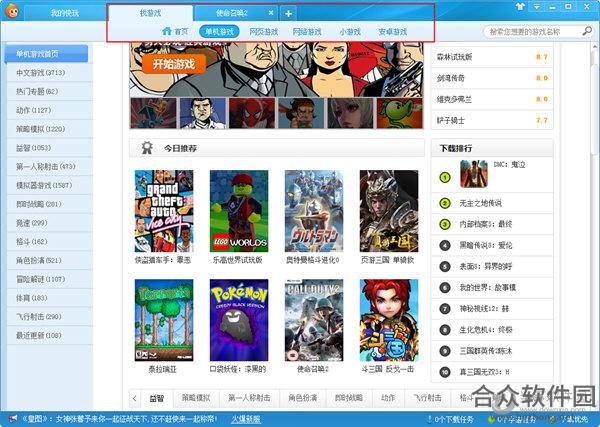
Task: Switch to the bottom 益智 tab
Action: 157,398
